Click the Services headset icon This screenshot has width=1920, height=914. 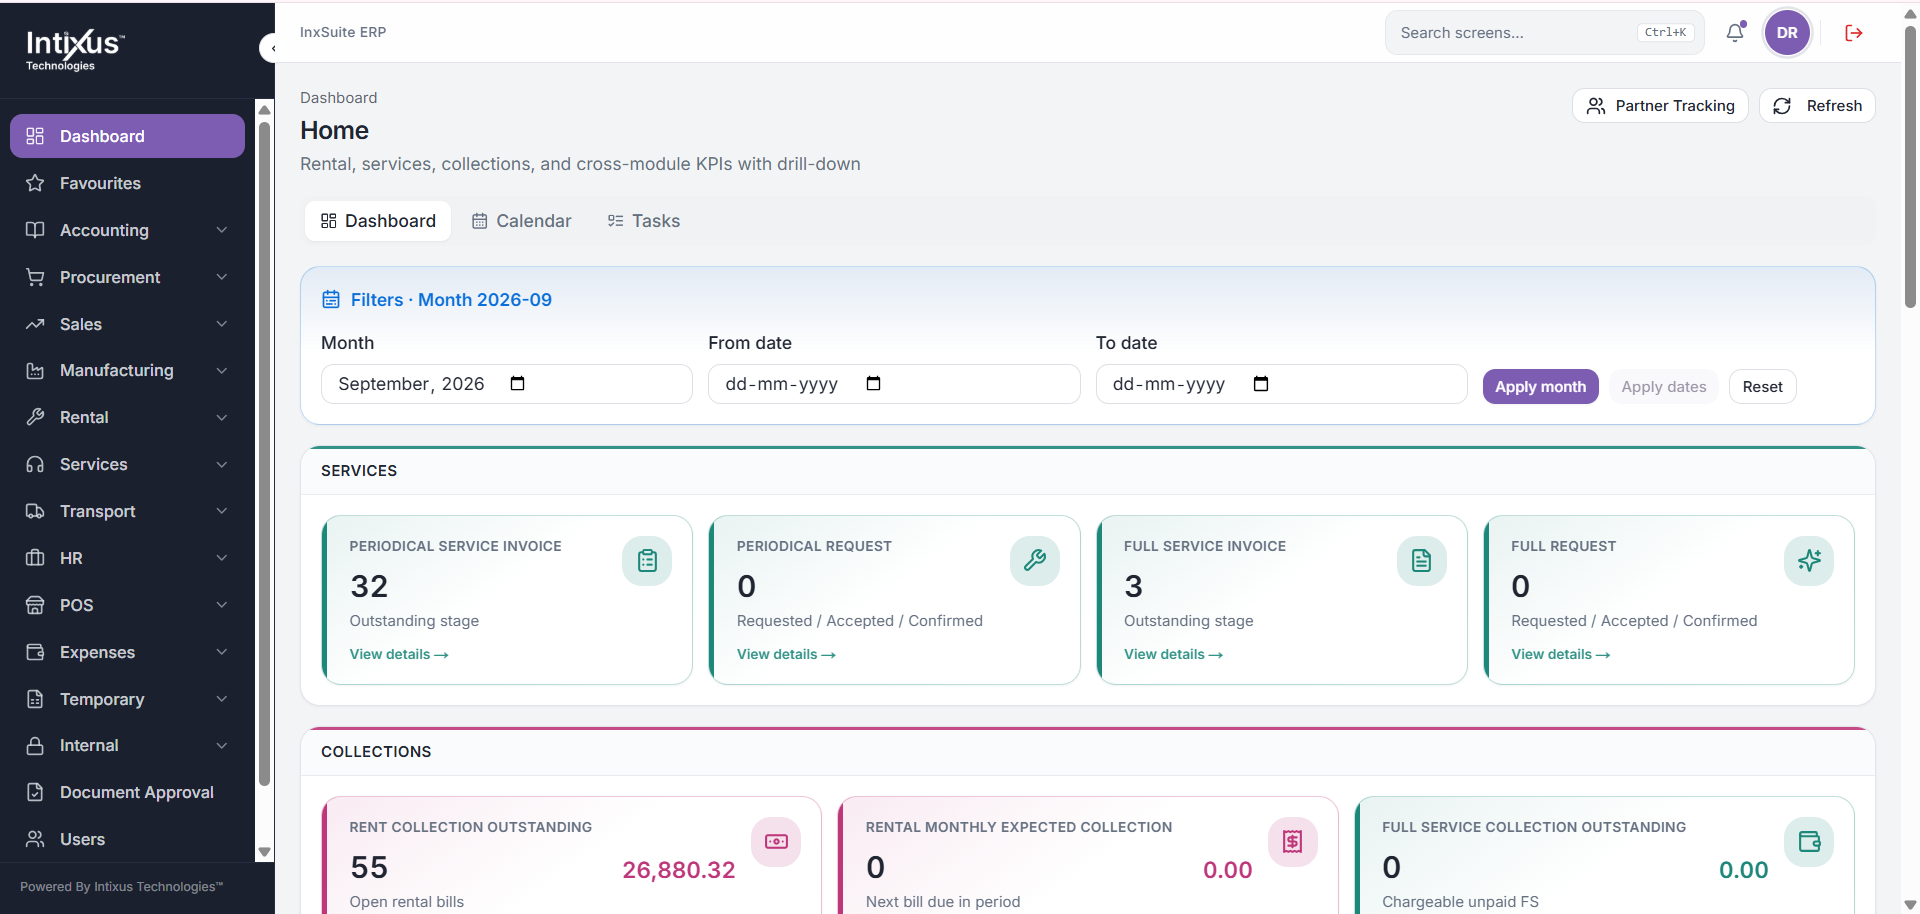(35, 464)
